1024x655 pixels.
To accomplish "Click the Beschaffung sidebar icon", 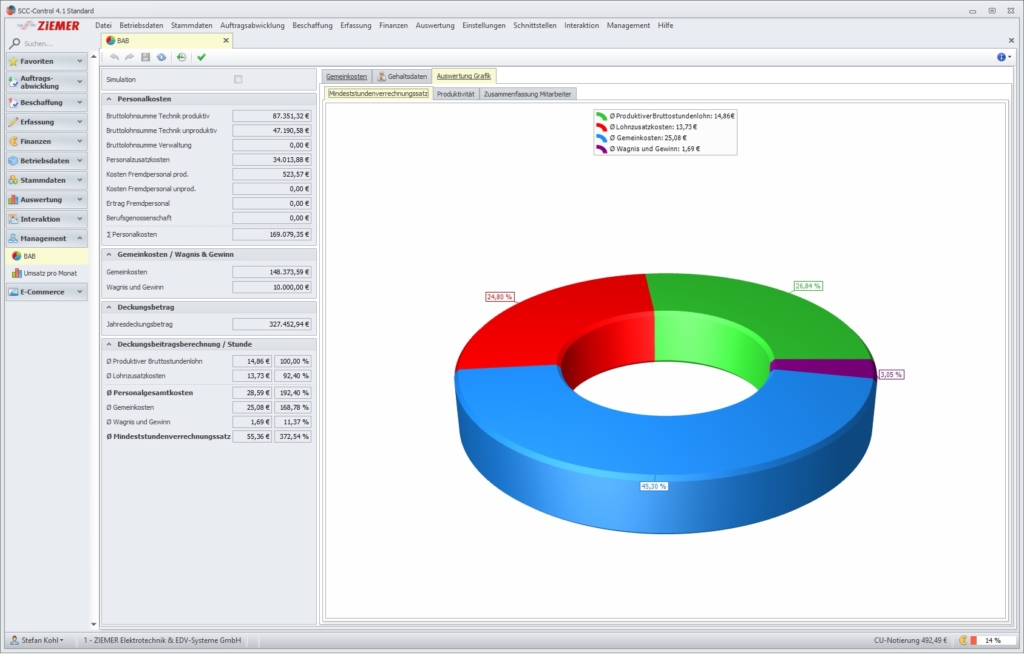I will (13, 103).
